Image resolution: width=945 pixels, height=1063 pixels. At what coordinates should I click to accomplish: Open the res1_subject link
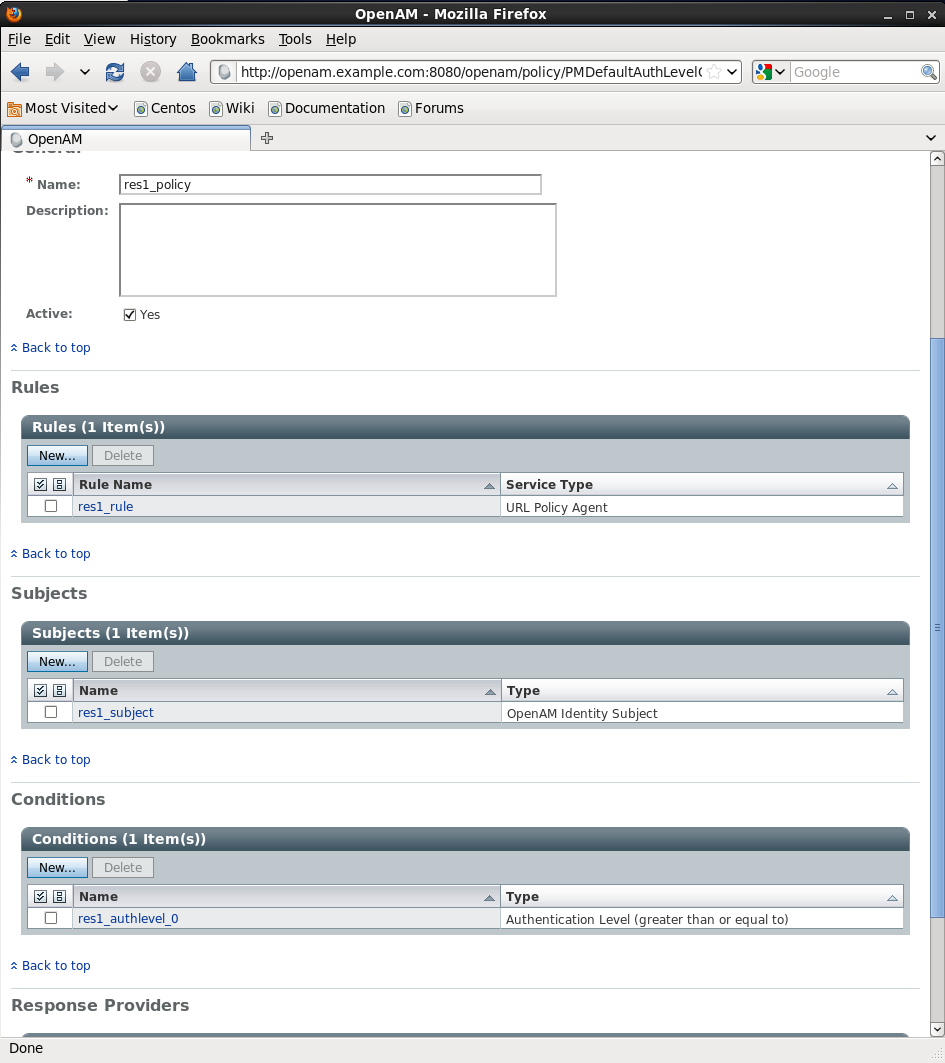(x=116, y=713)
